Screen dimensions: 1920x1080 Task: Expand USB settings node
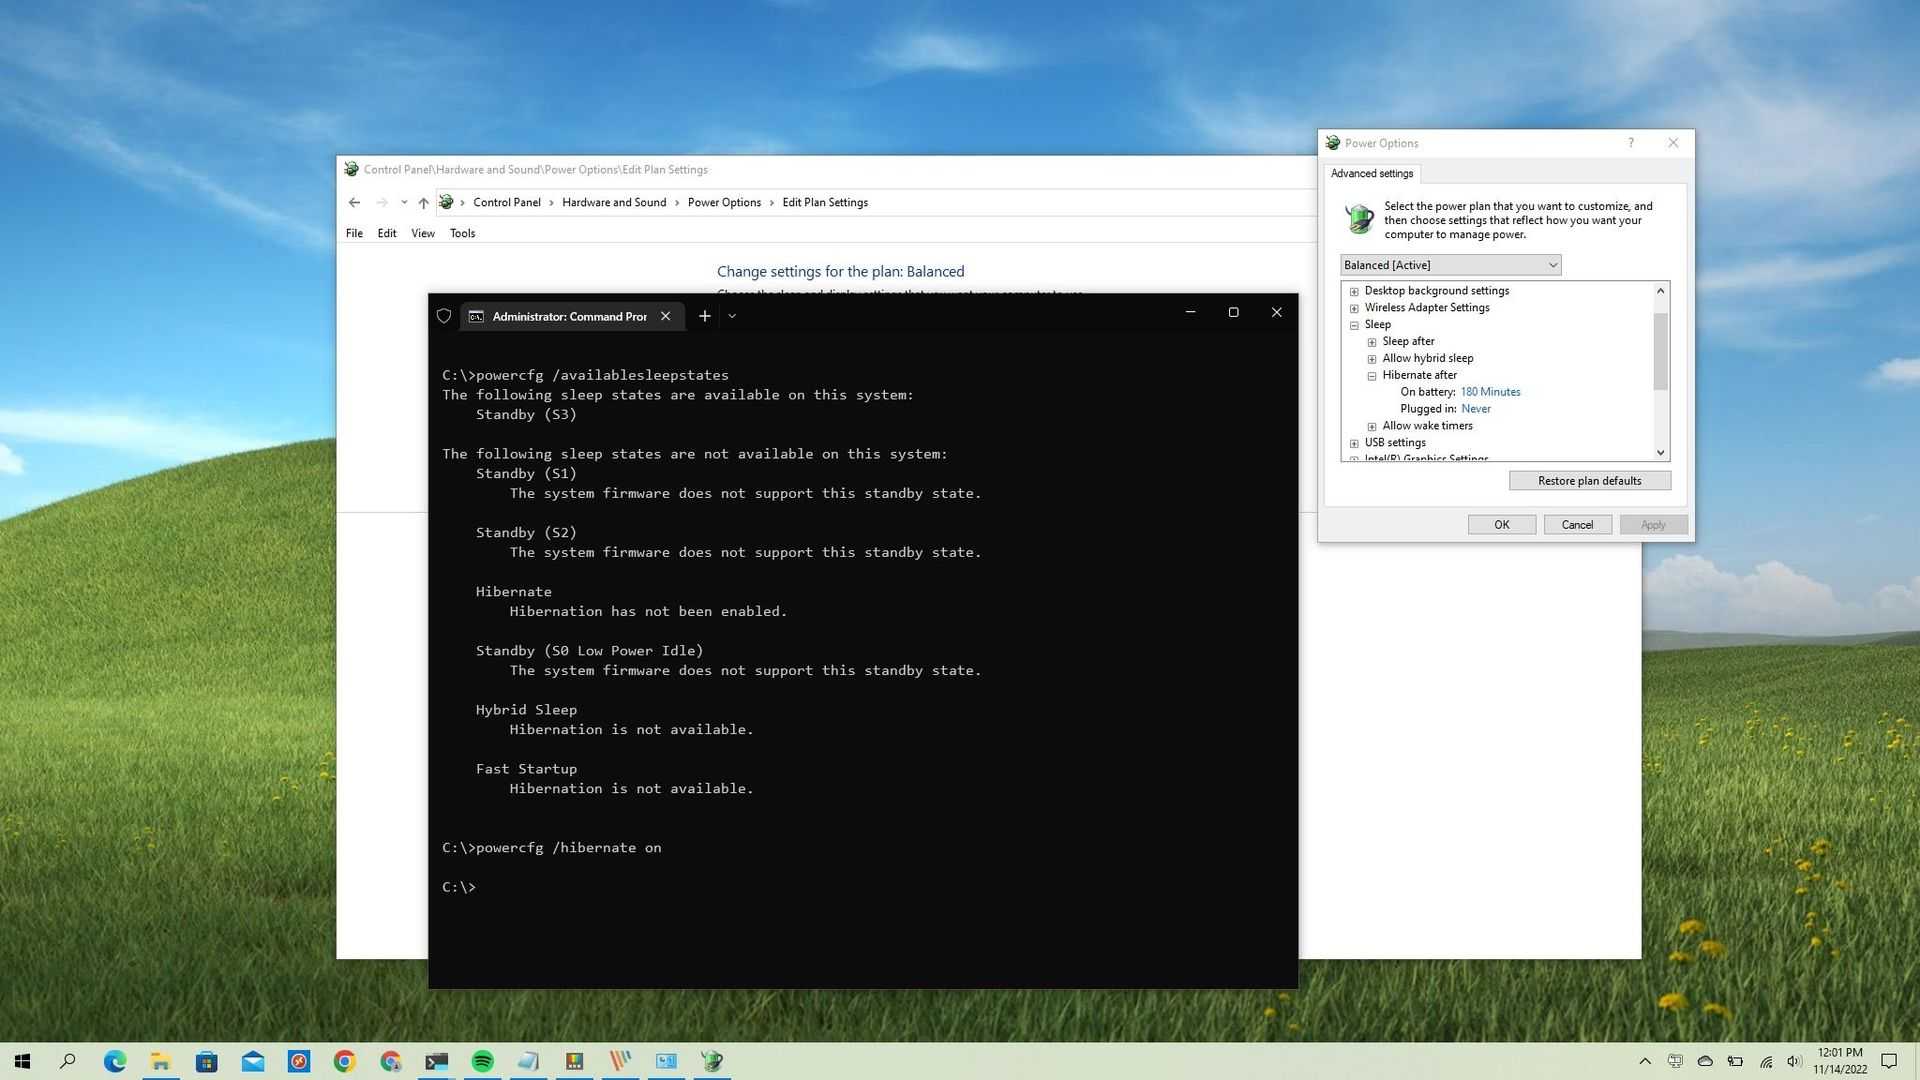(1354, 443)
